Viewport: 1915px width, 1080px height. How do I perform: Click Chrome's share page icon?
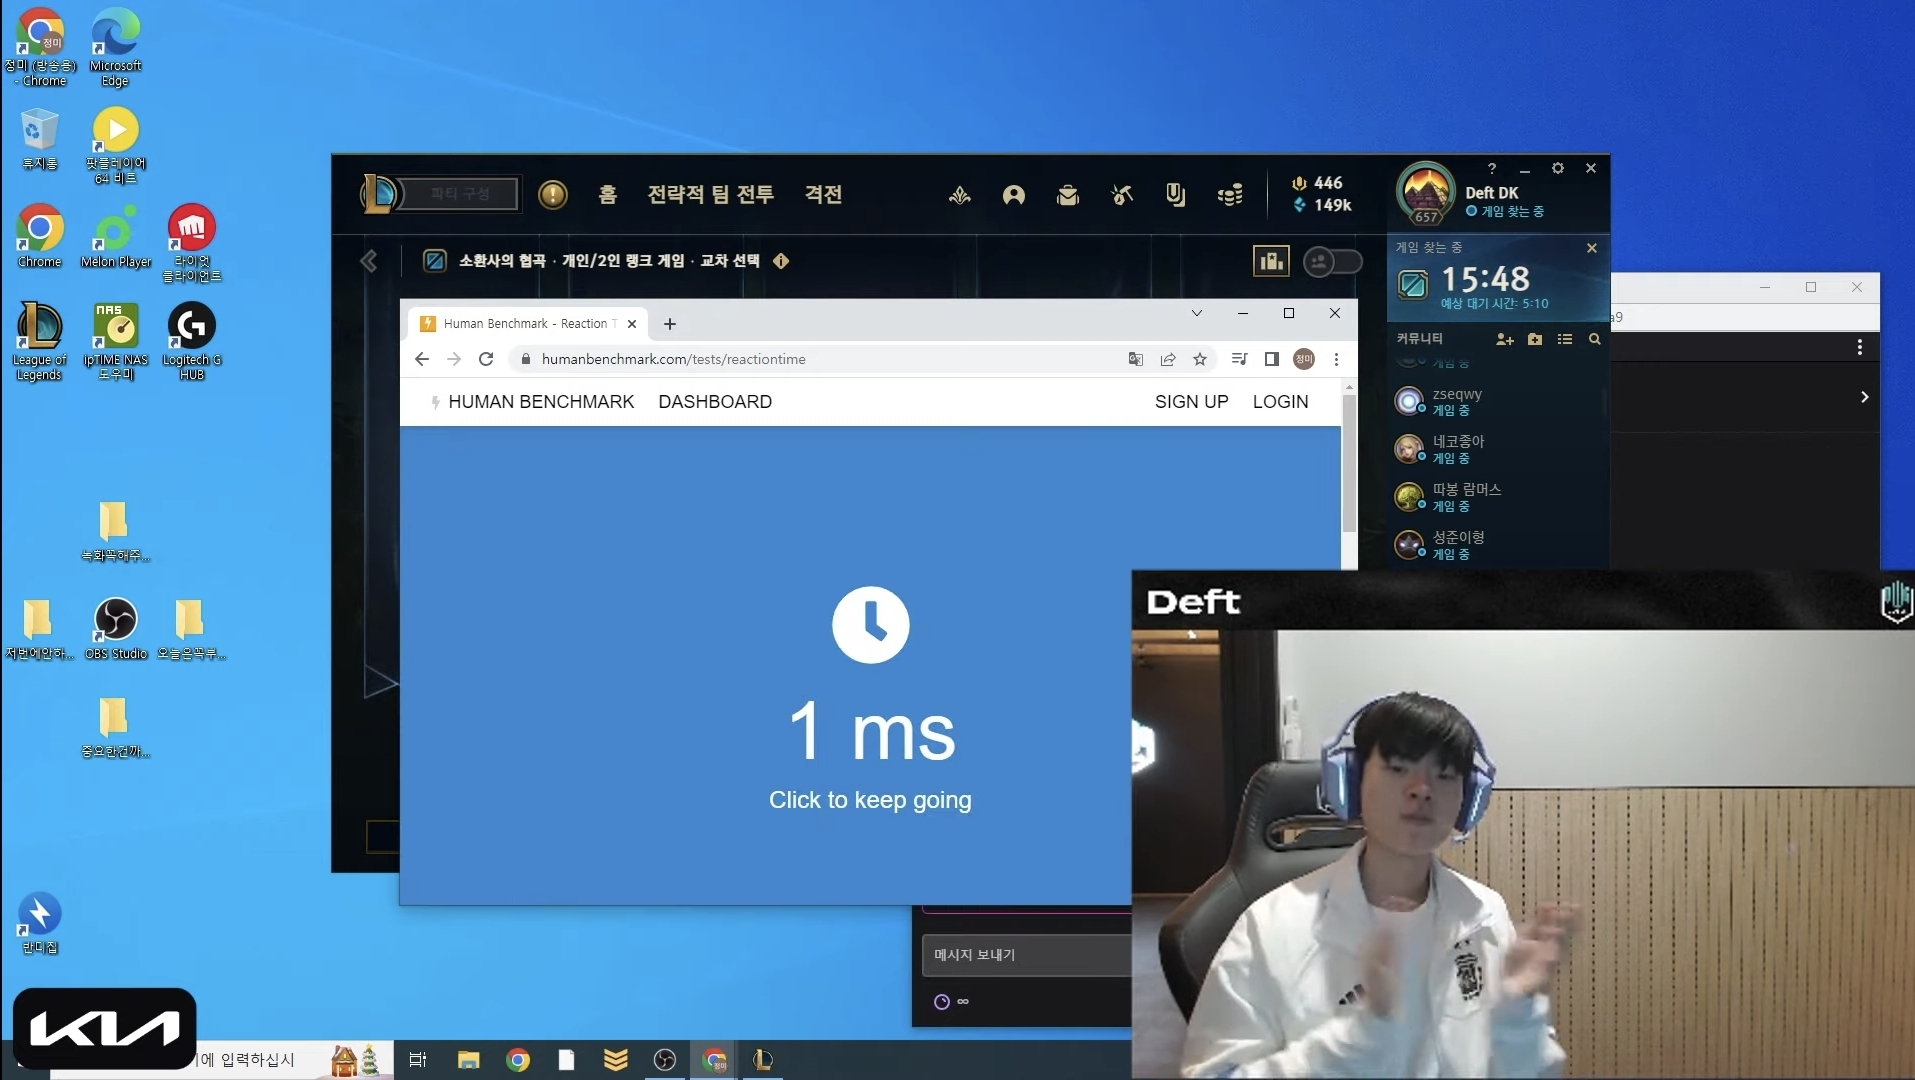(x=1168, y=359)
